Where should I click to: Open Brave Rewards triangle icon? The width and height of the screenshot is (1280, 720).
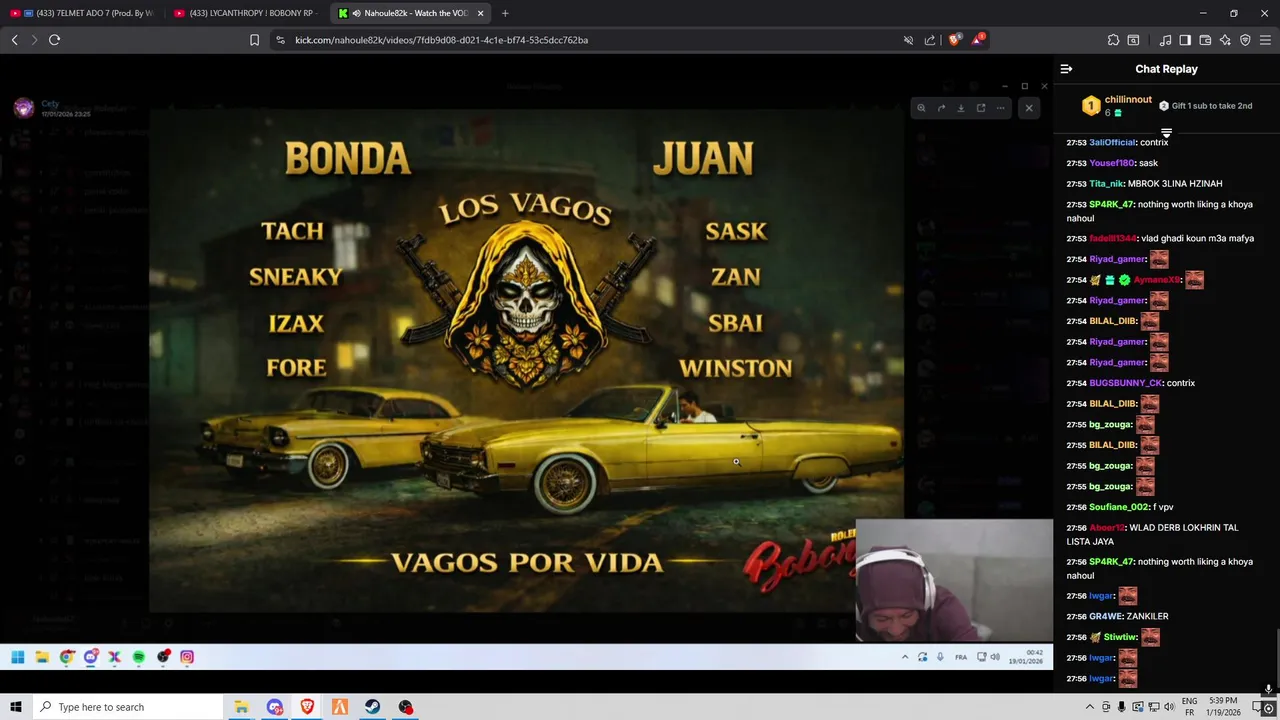tap(978, 40)
